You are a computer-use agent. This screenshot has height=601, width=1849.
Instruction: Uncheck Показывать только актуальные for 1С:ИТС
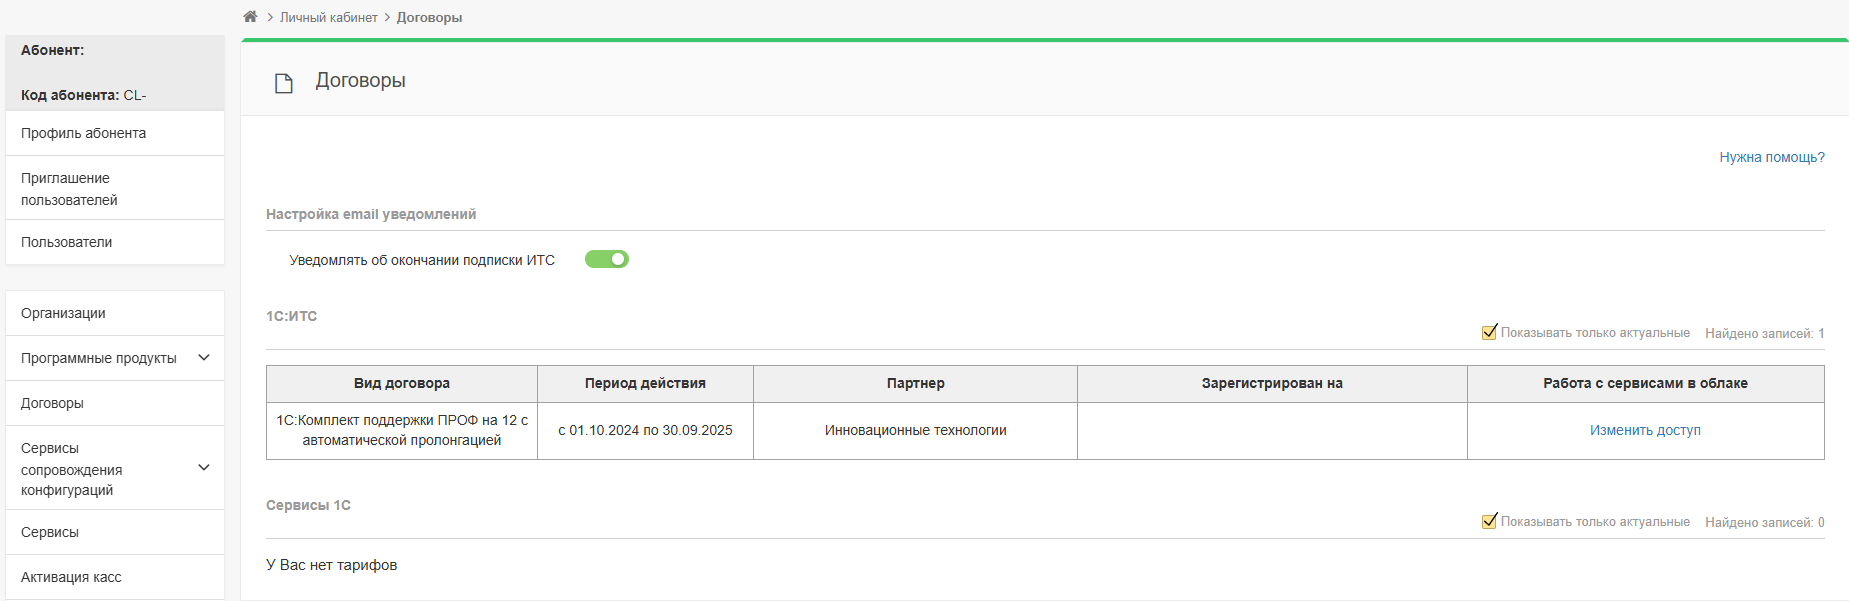coord(1489,332)
